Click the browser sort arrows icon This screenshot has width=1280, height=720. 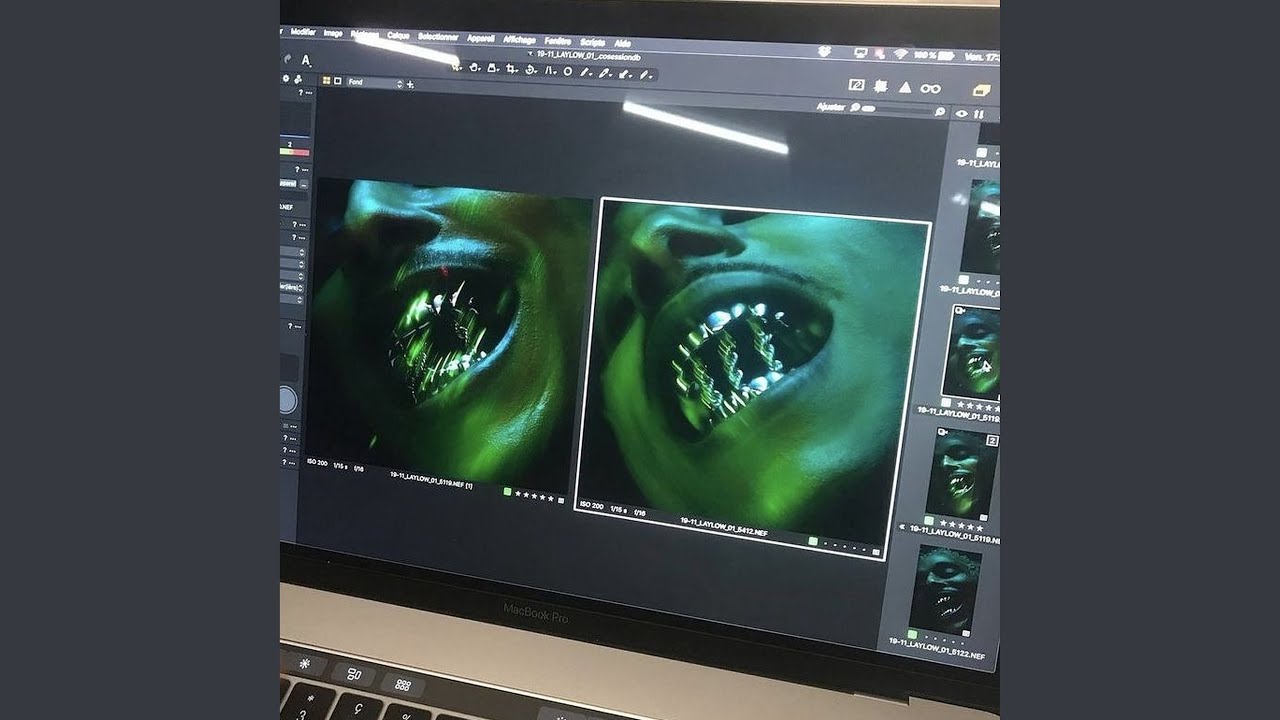979,115
